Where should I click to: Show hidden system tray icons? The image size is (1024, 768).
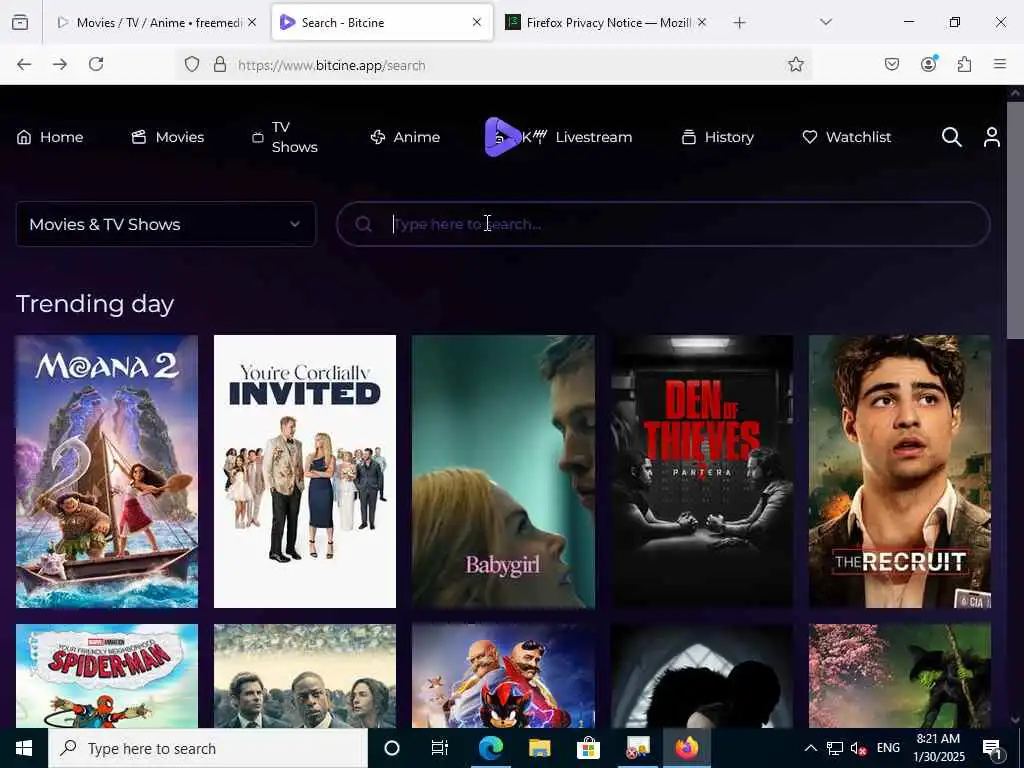810,748
